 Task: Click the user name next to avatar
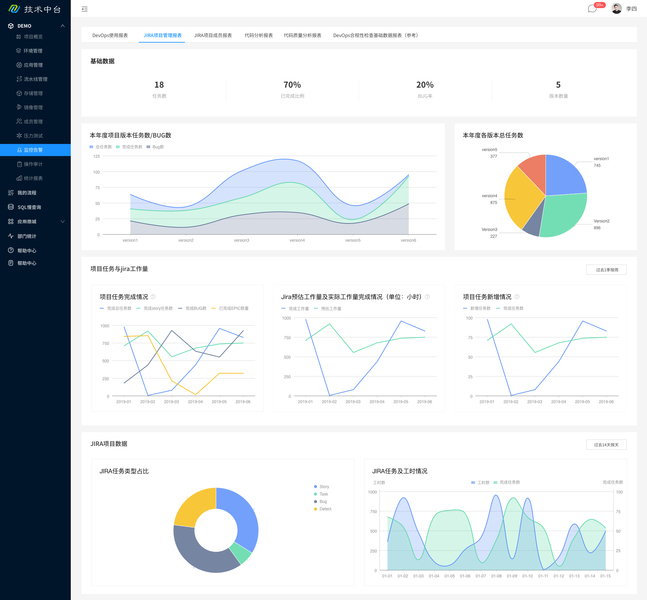631,9
